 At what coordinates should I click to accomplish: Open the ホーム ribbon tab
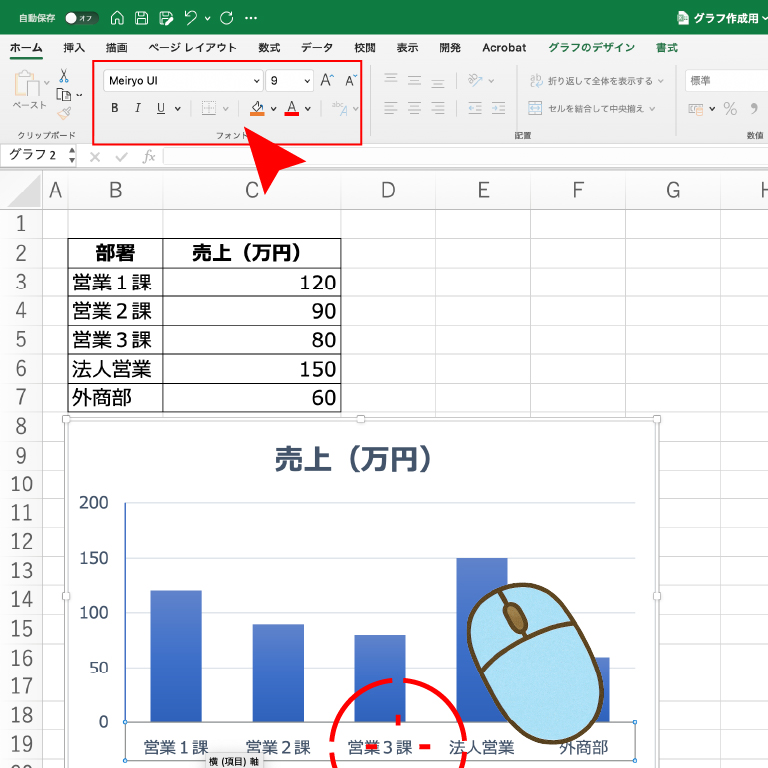[26, 48]
